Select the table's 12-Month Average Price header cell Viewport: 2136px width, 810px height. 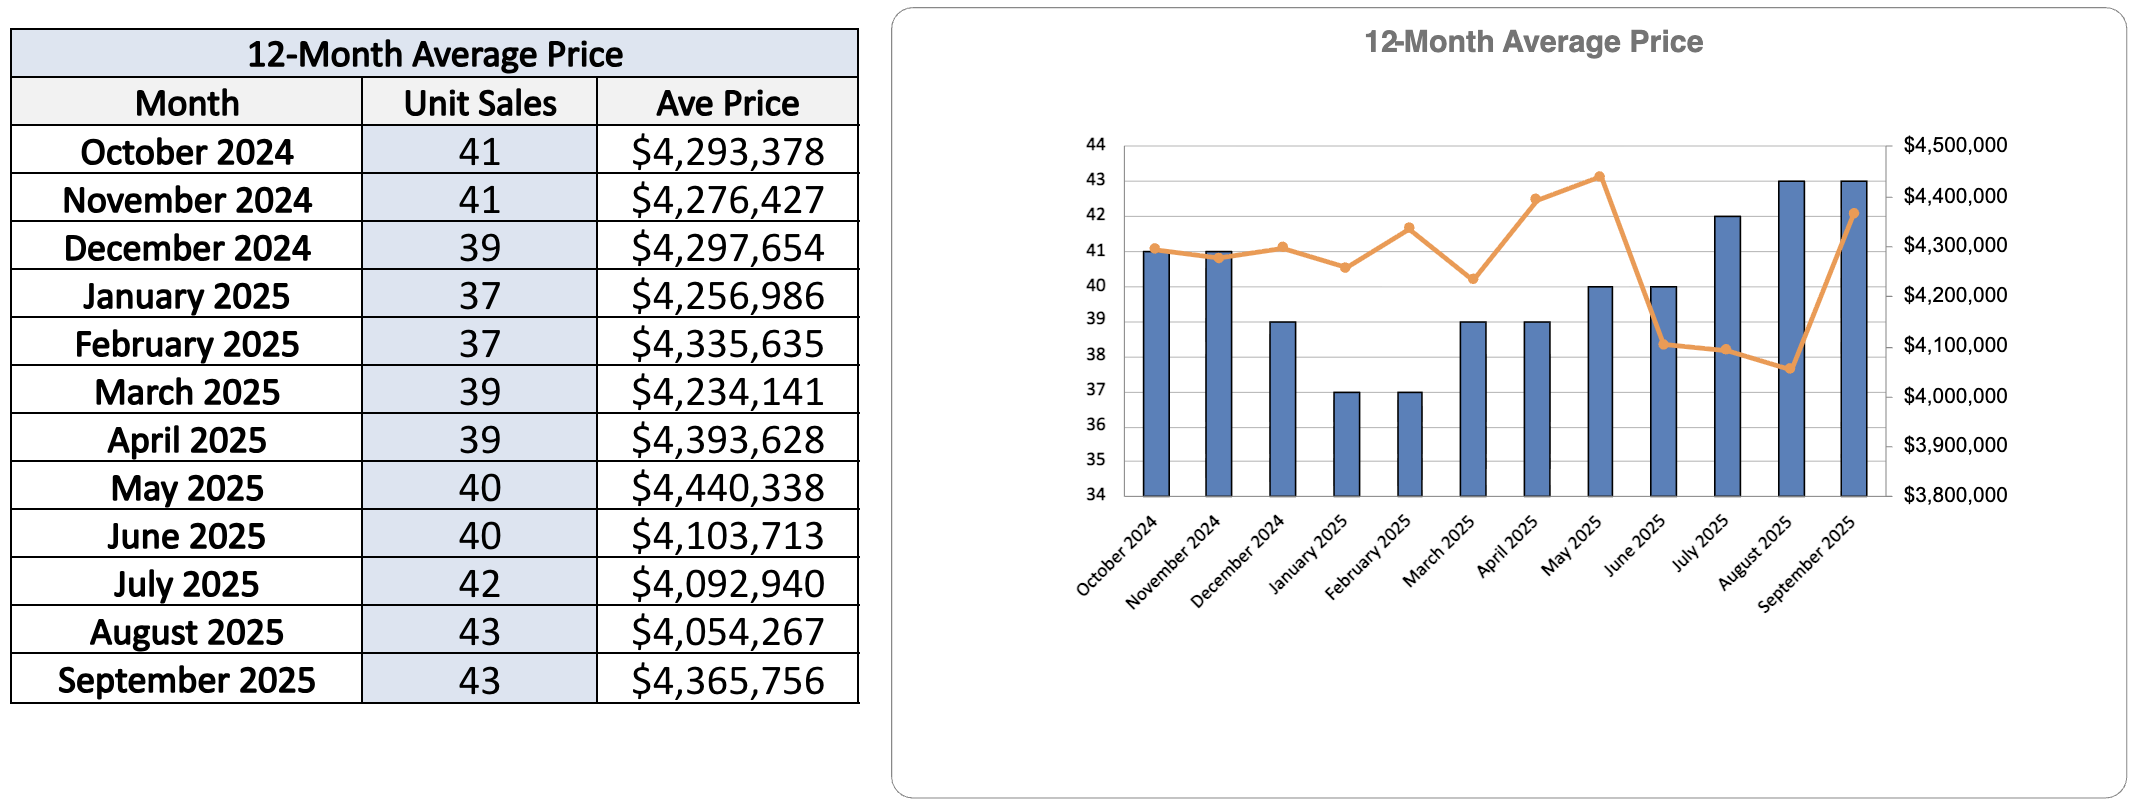click(434, 54)
